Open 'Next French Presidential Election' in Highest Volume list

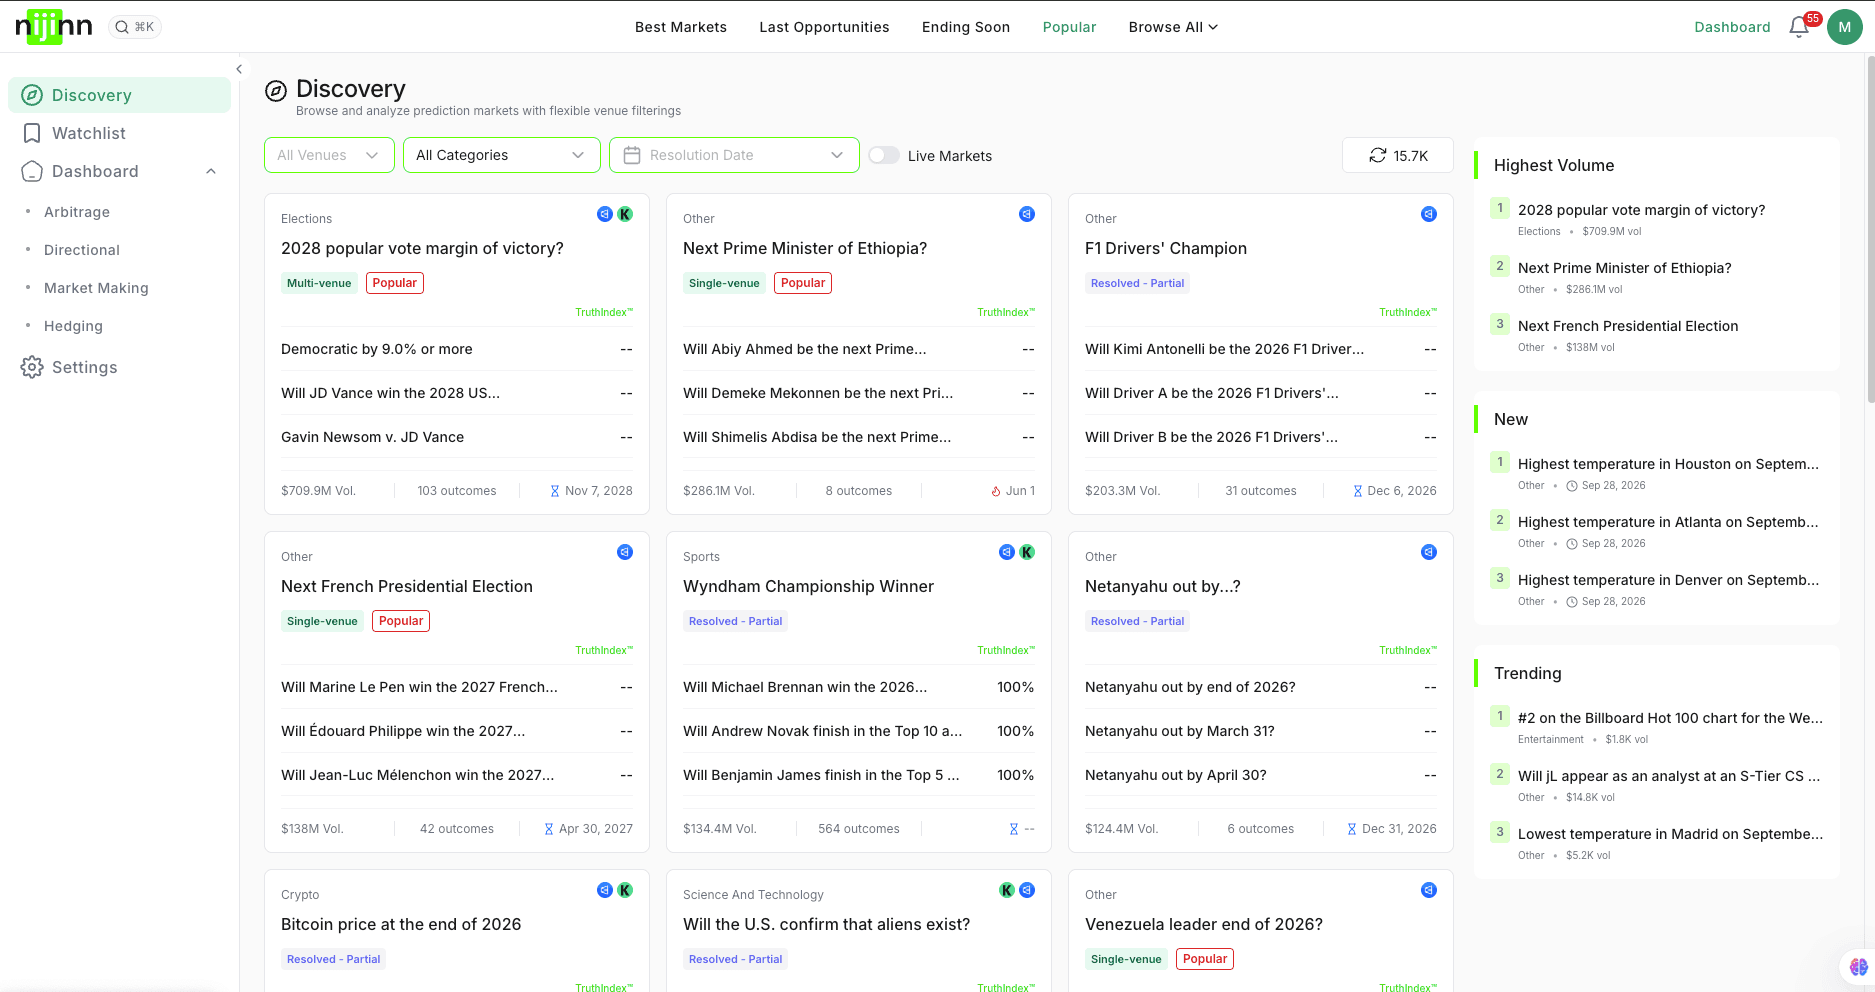click(x=1628, y=326)
